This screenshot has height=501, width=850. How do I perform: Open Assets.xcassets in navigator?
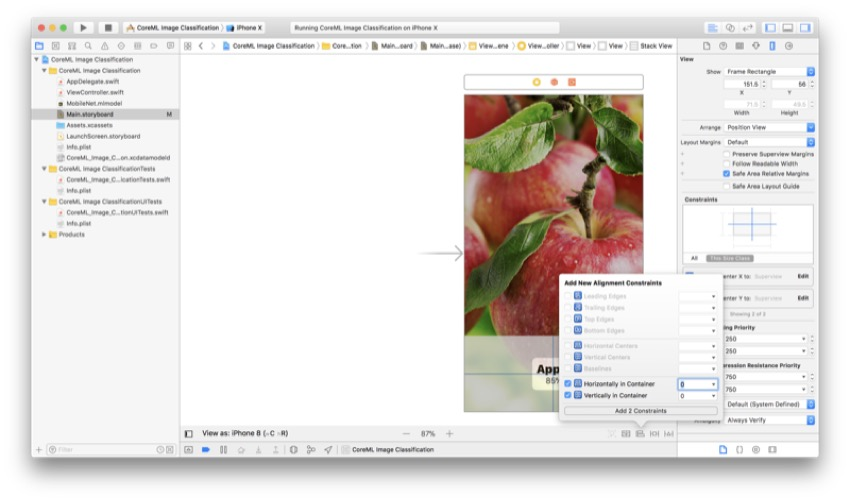click(89, 125)
